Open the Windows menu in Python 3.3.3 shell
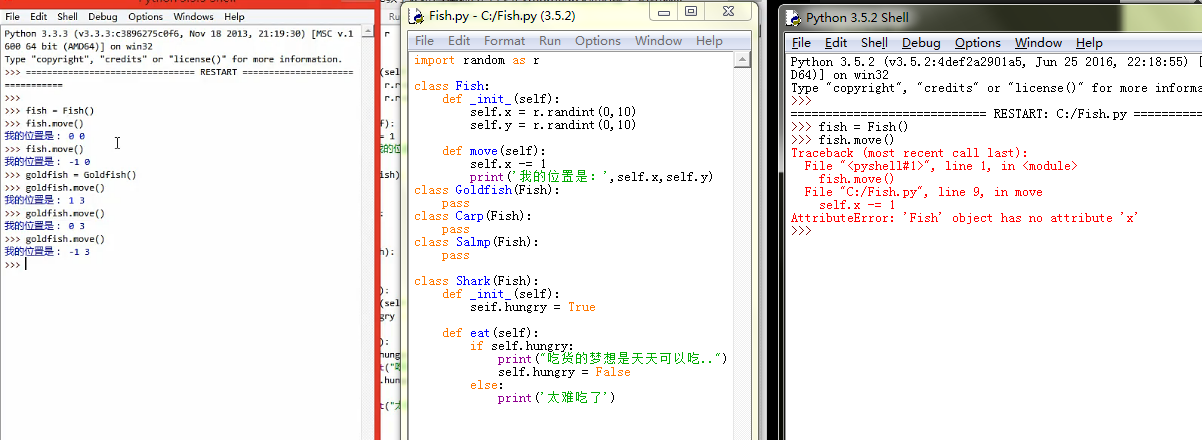 tap(192, 17)
